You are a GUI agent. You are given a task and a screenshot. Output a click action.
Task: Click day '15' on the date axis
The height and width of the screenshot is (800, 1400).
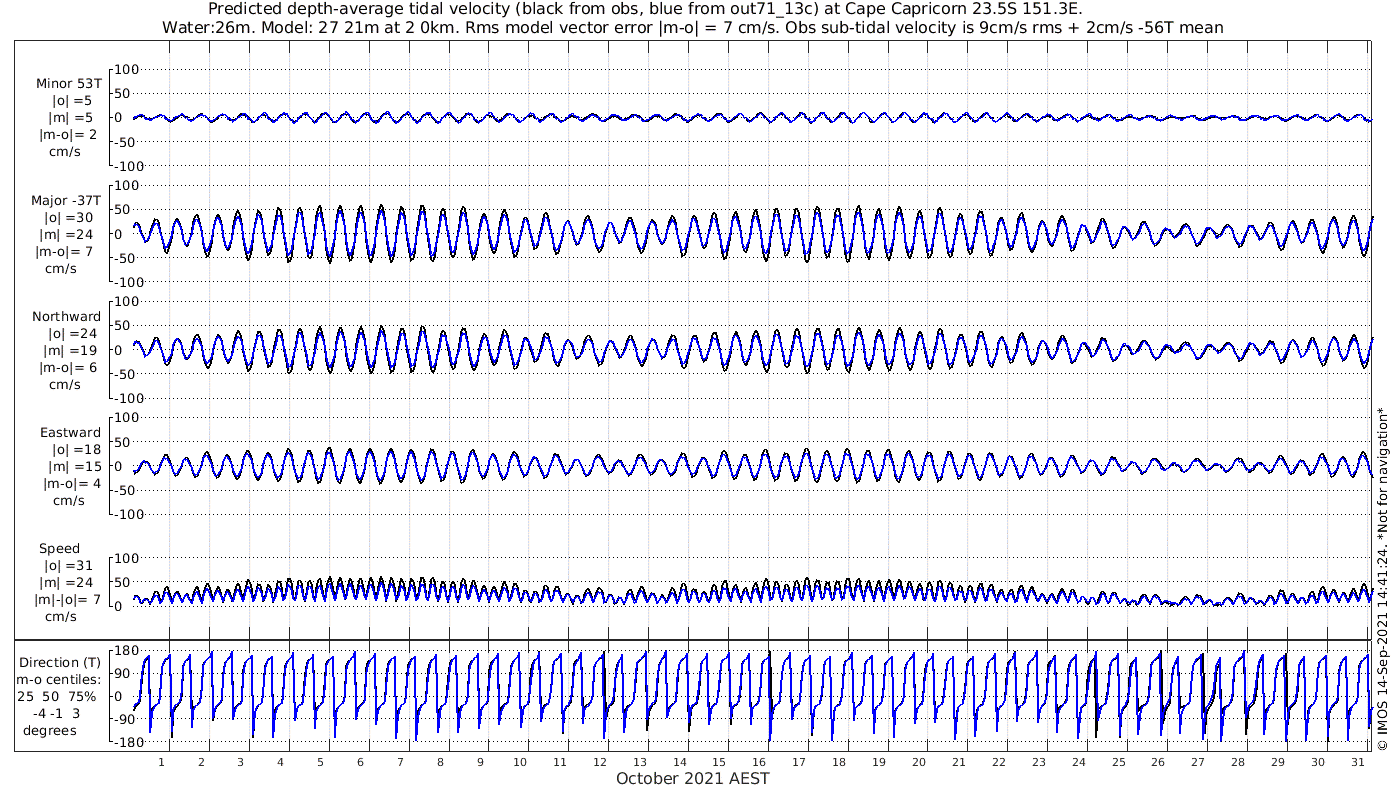click(x=719, y=762)
